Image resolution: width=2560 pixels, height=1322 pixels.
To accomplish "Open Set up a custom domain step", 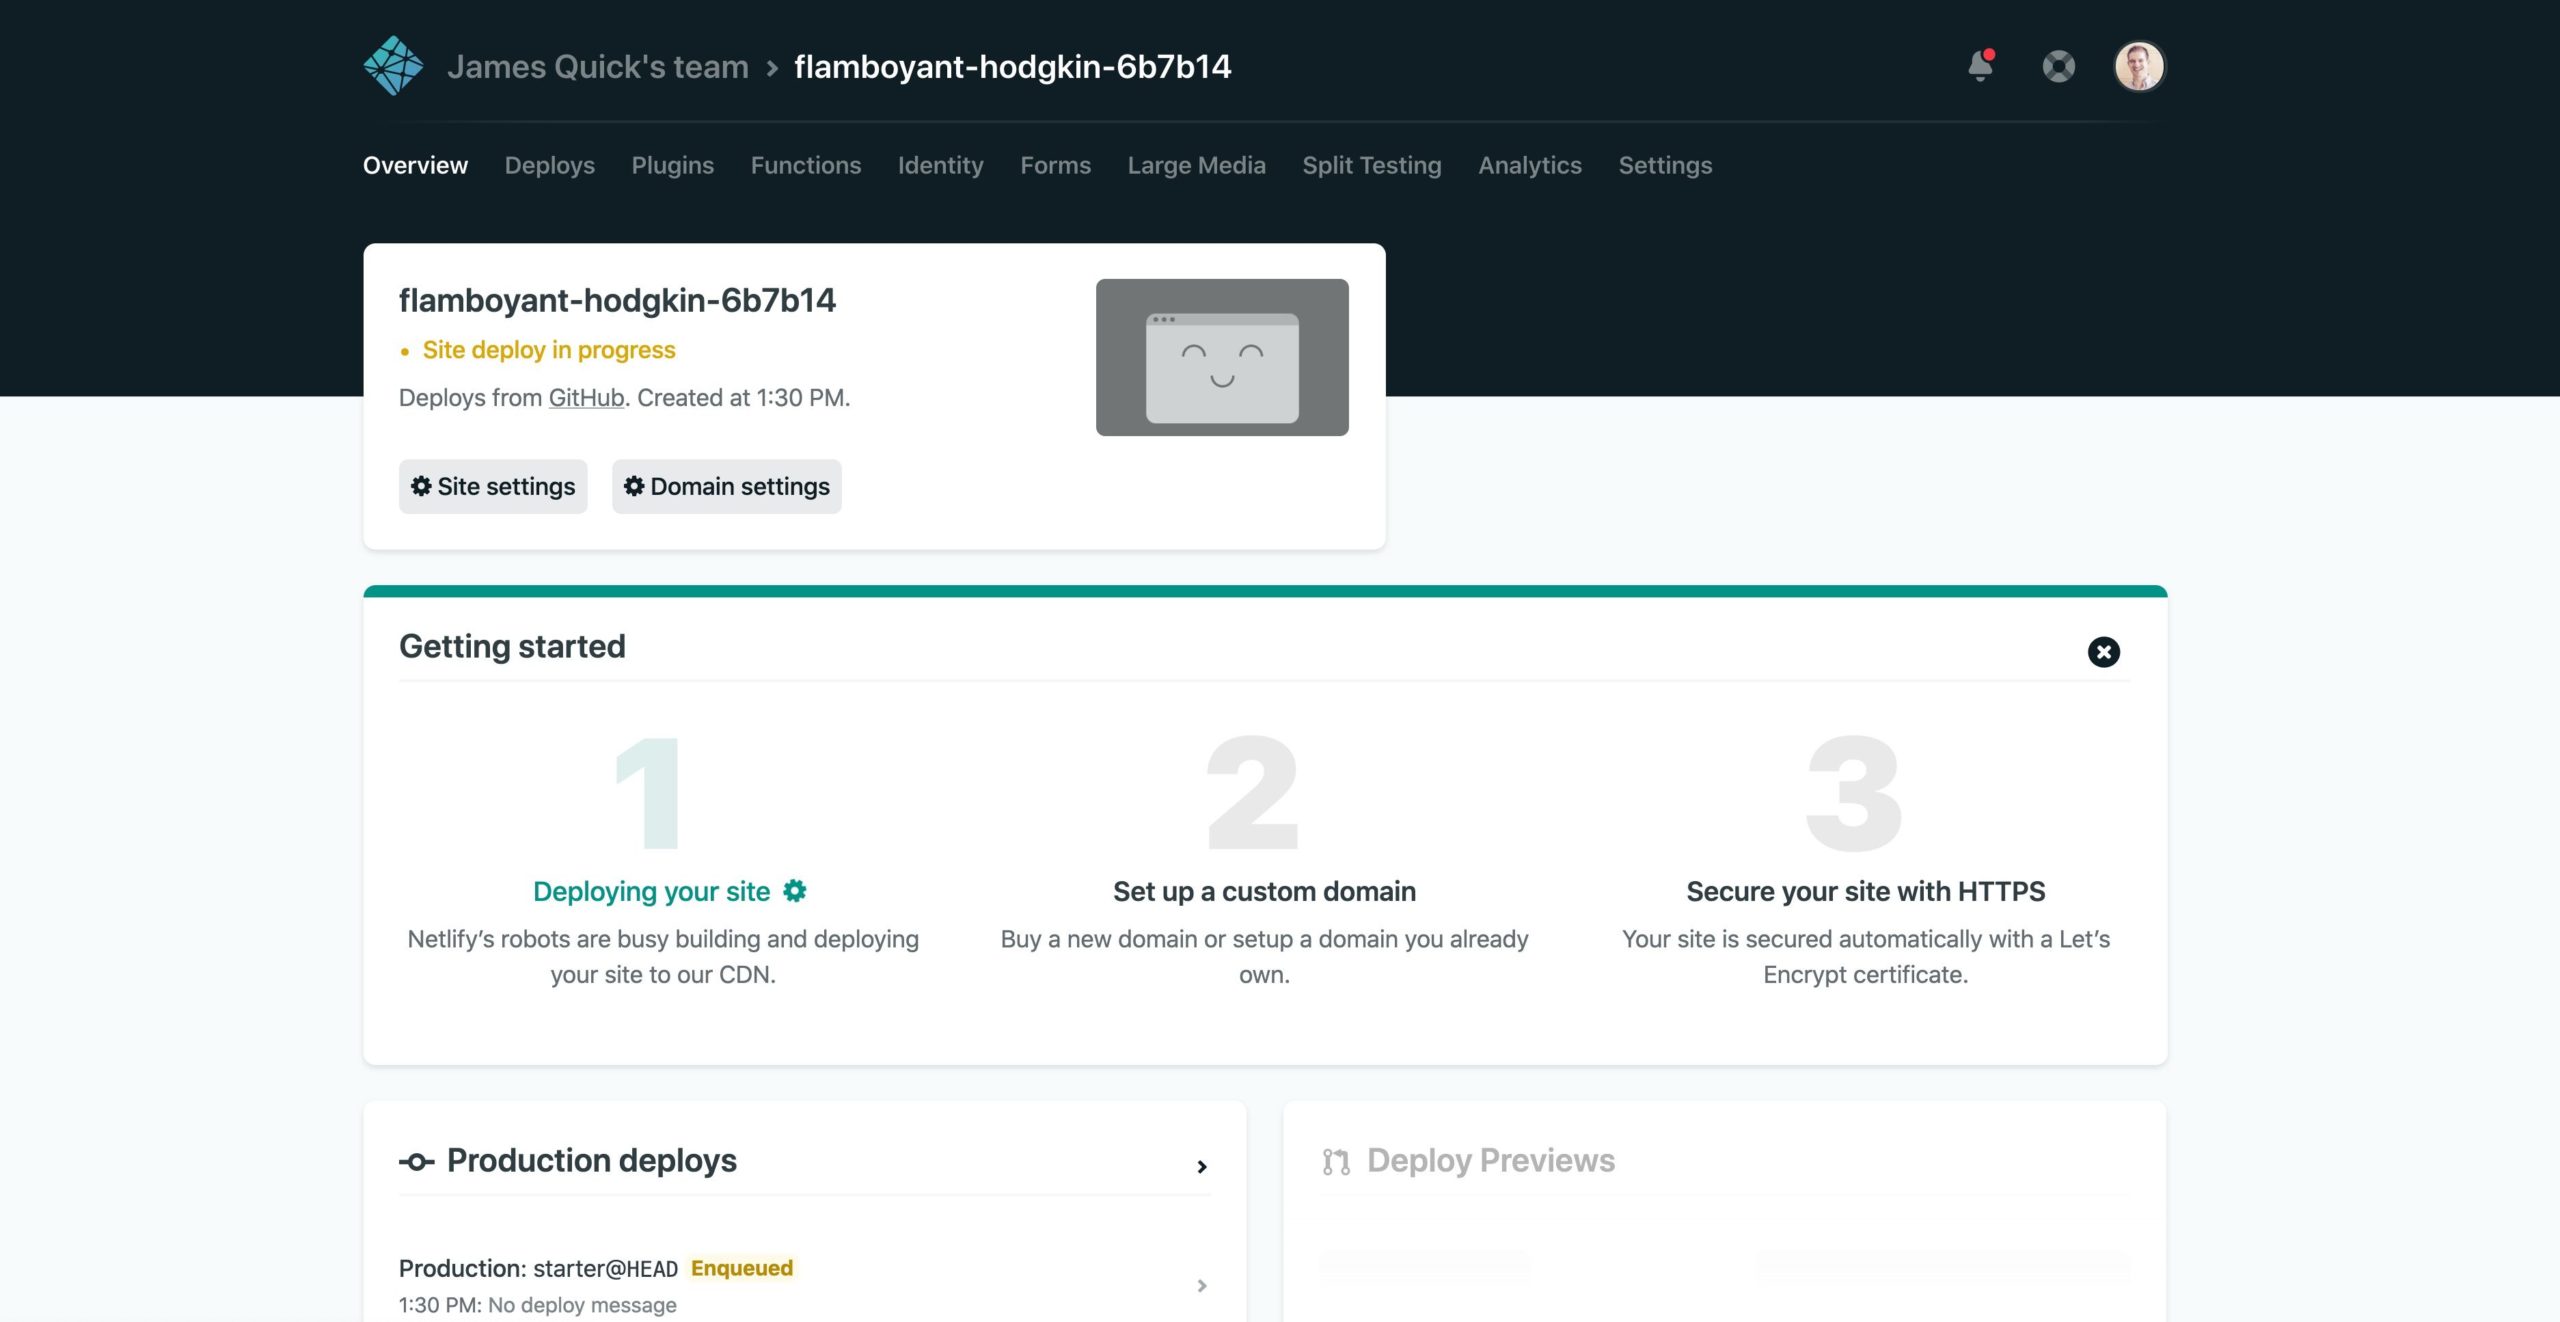I will [1264, 891].
